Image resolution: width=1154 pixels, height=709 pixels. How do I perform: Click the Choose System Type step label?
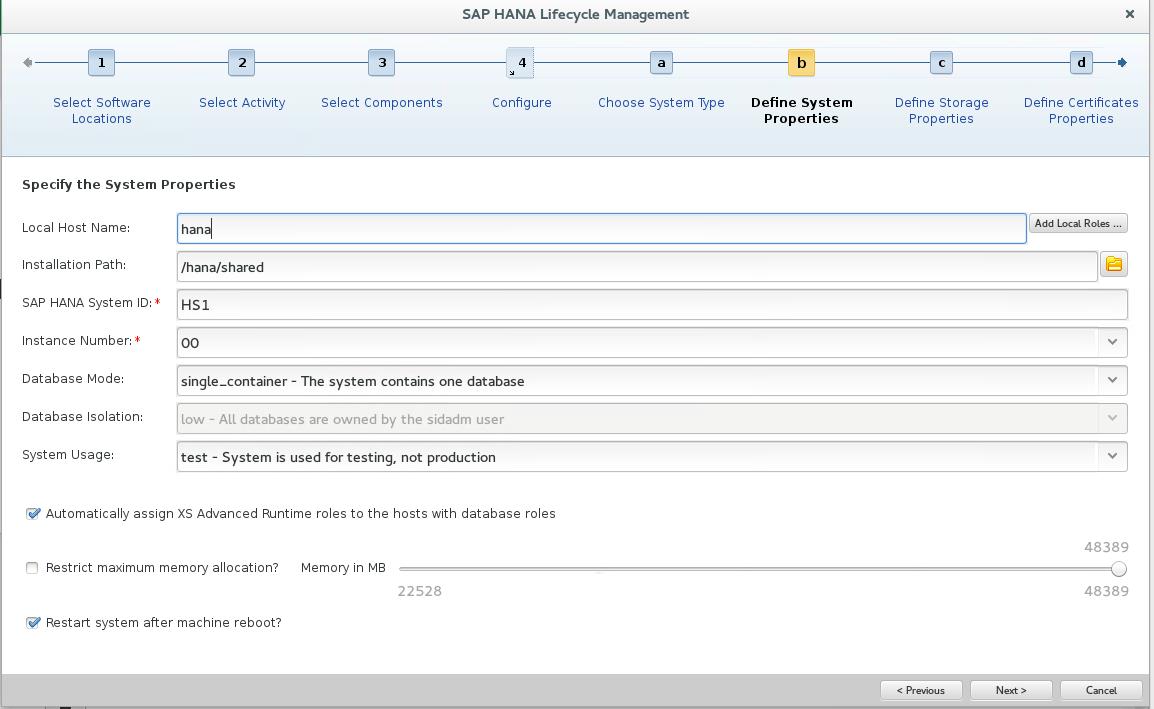[661, 102]
